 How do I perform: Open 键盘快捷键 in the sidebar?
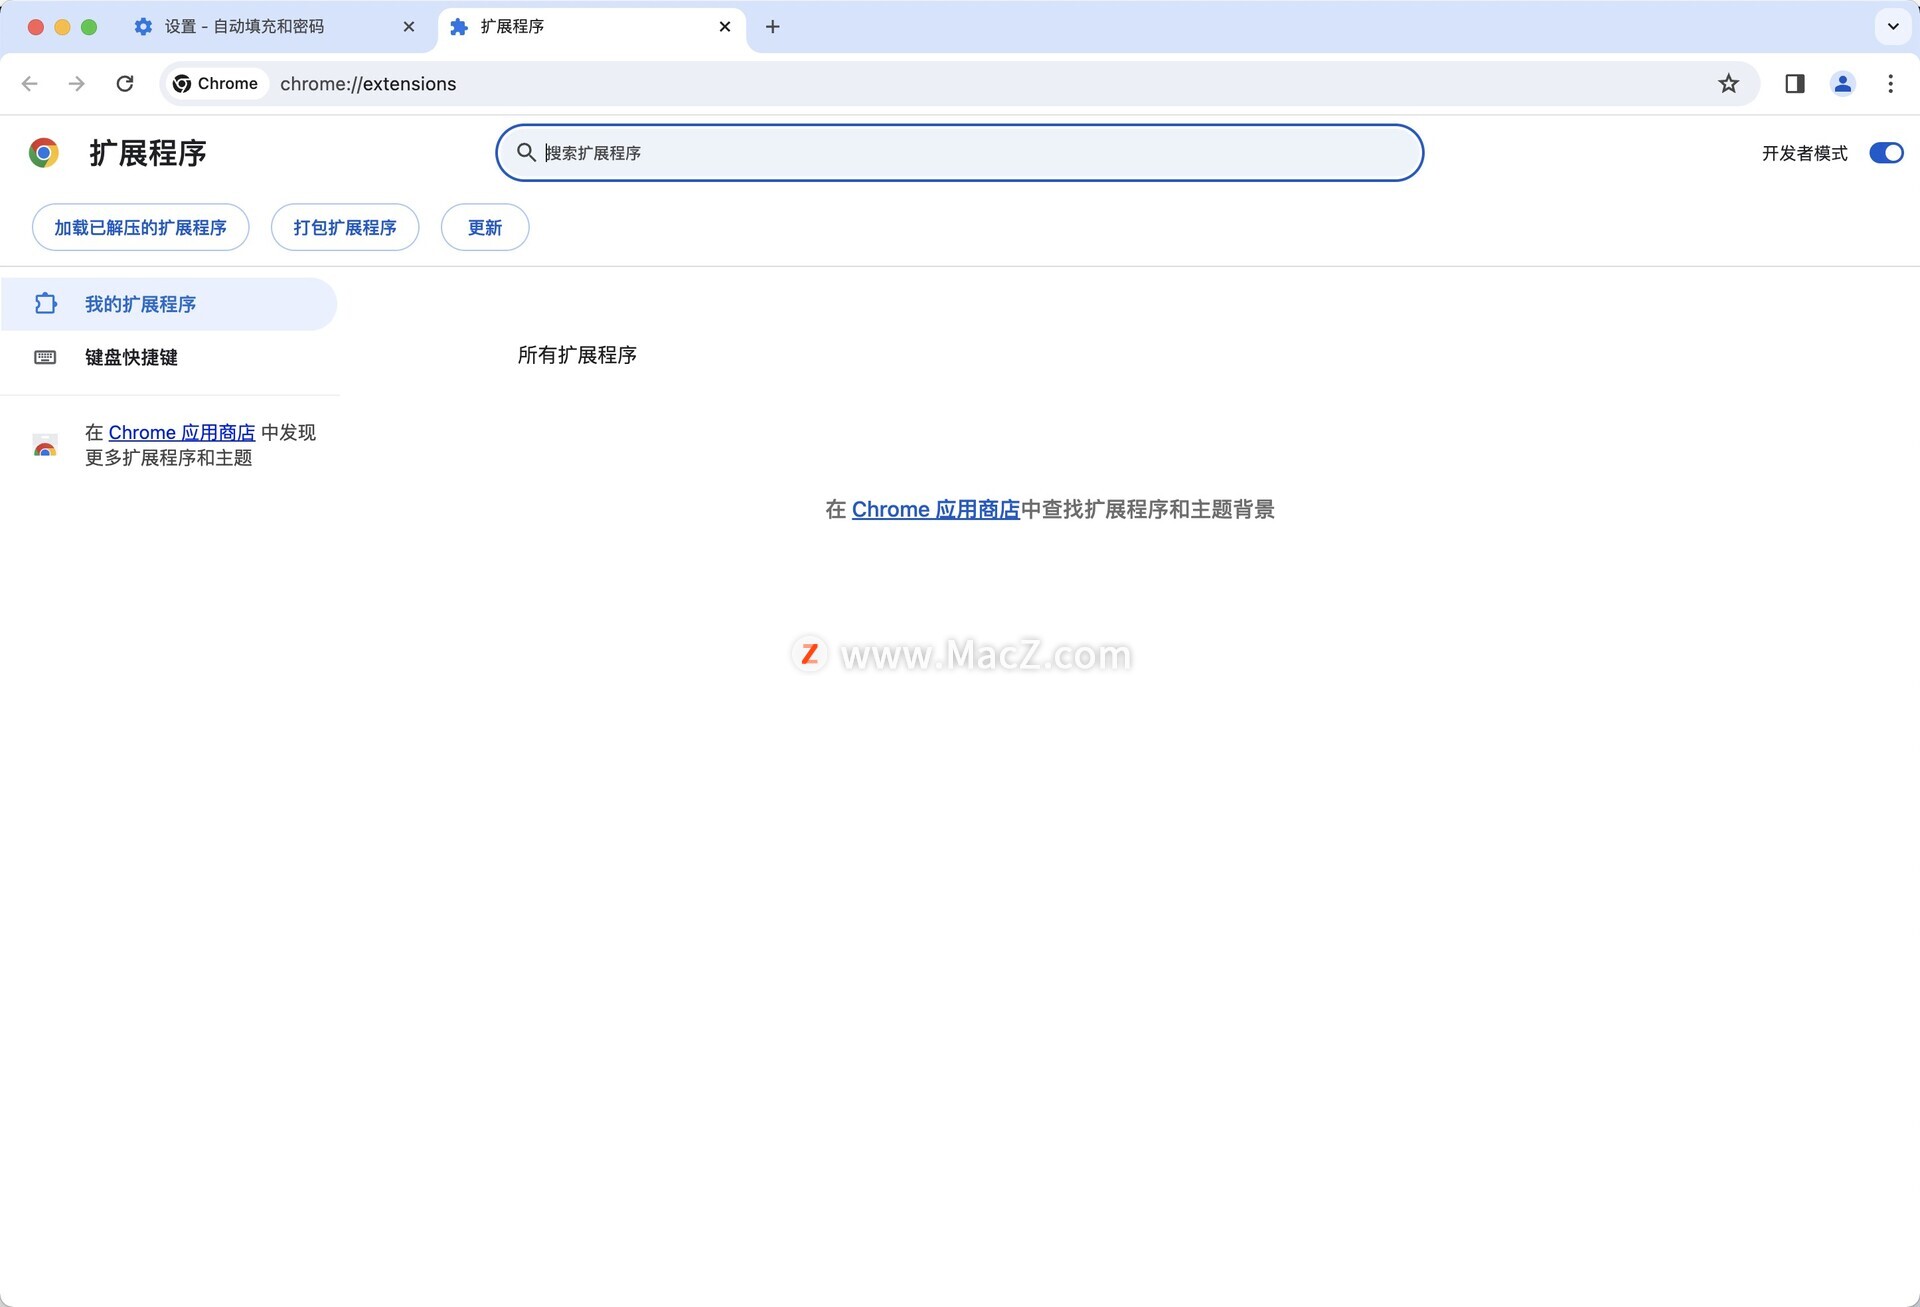(169, 357)
